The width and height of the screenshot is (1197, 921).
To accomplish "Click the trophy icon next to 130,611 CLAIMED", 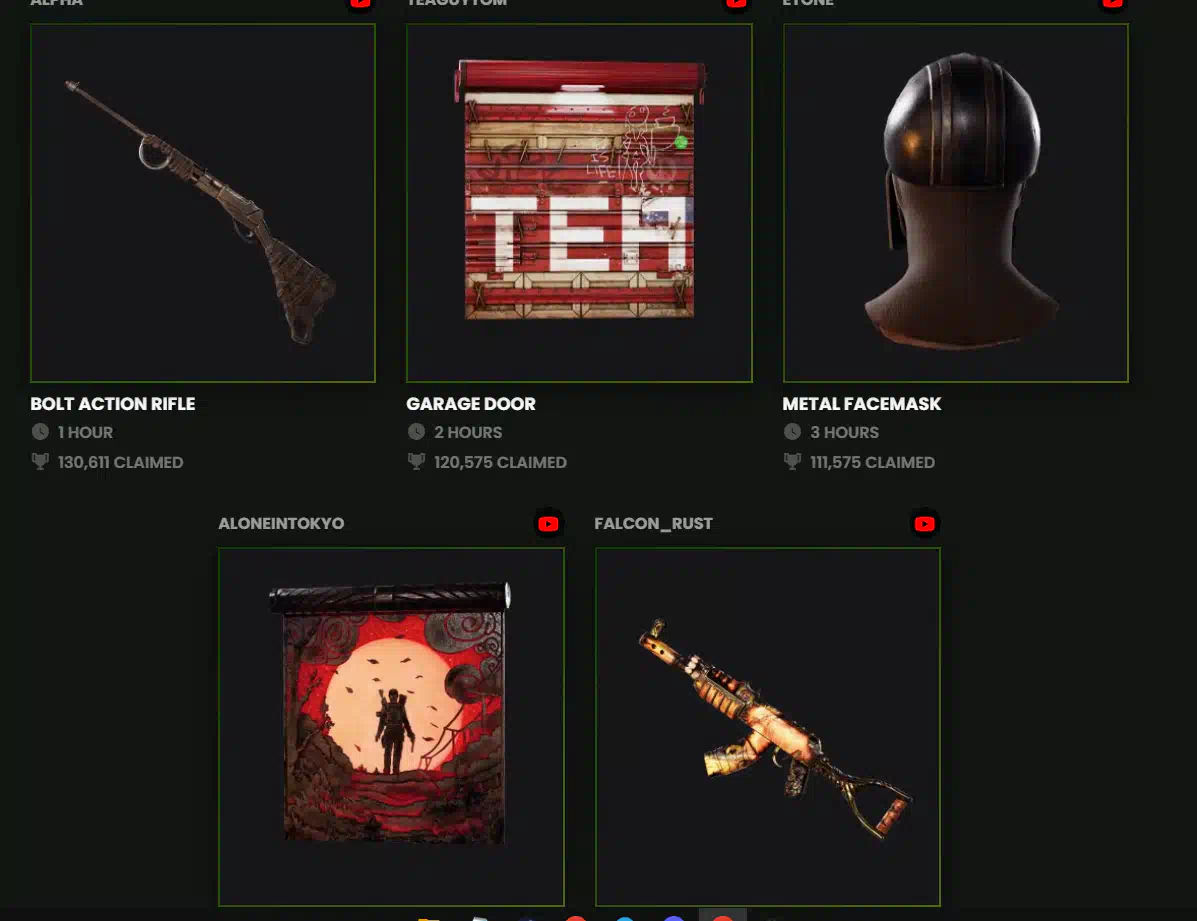I will point(40,461).
